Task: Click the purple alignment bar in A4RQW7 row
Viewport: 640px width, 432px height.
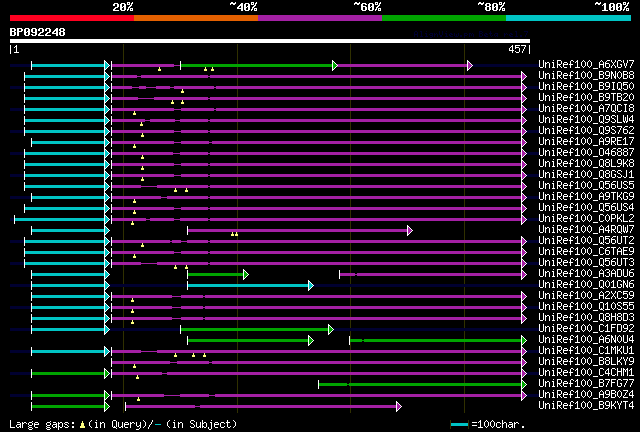Action: pyautogui.click(x=300, y=231)
